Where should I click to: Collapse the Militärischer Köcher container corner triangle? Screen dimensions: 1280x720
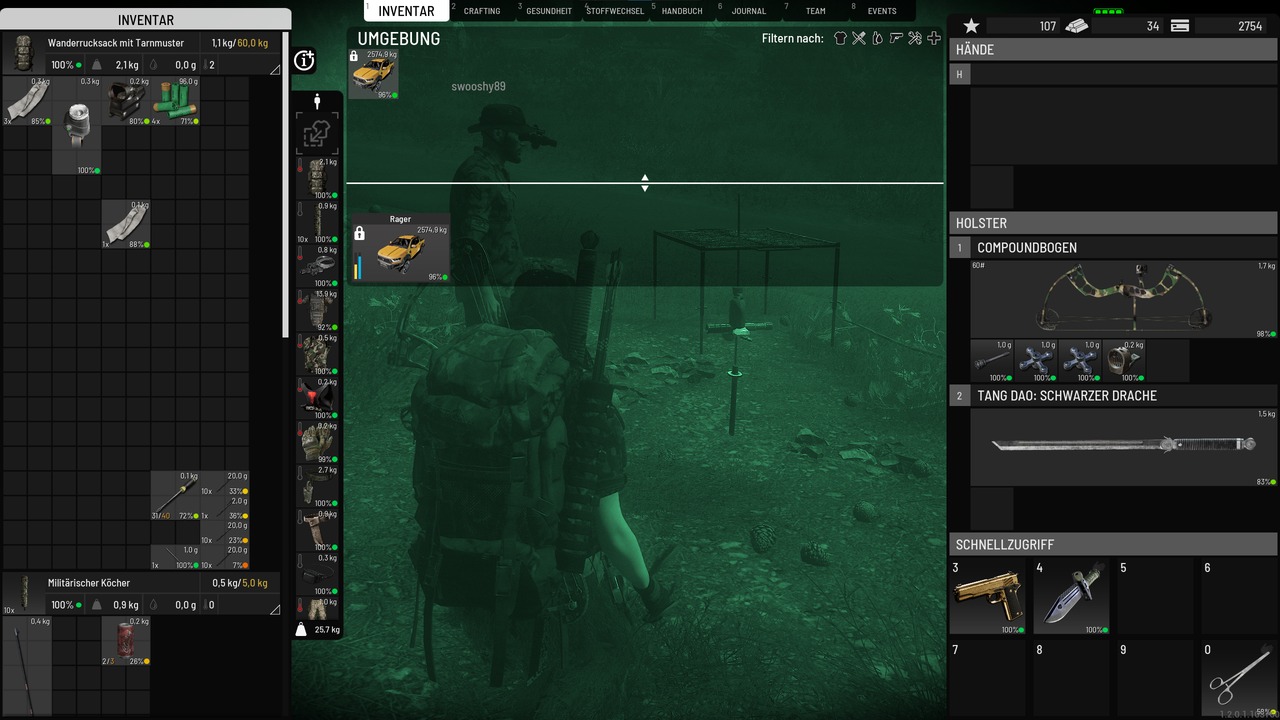coord(275,609)
